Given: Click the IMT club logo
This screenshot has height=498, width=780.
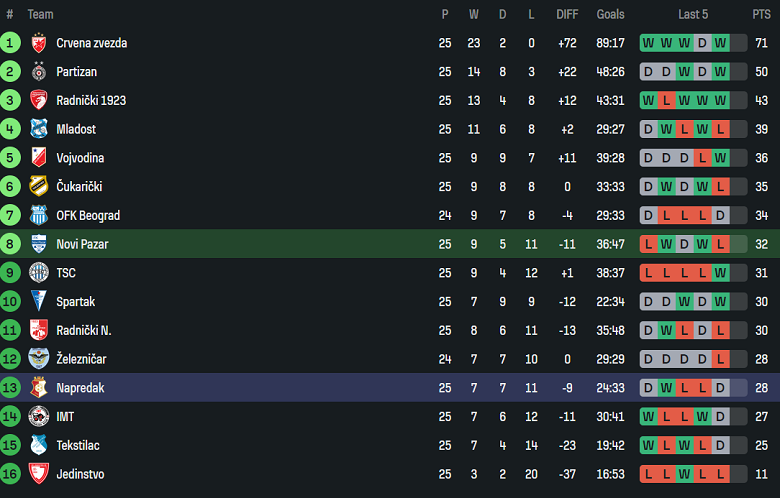Looking at the screenshot, I should [39, 416].
